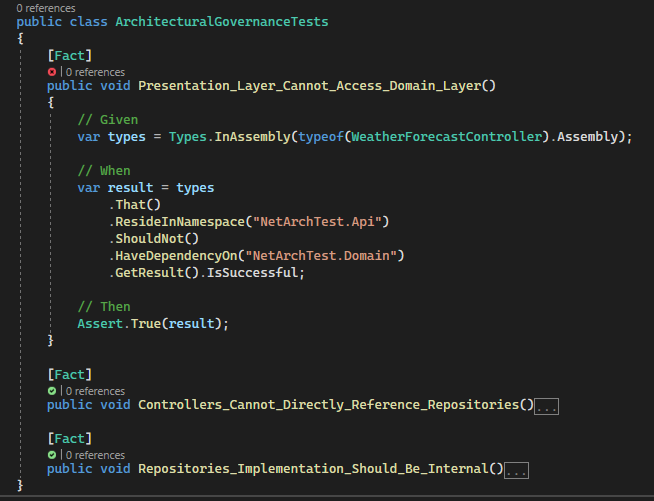Expand collapsed body of Controllers_Cannot_Directly_Reference_Repositories
Viewport: 654px width, 501px height.
546,406
